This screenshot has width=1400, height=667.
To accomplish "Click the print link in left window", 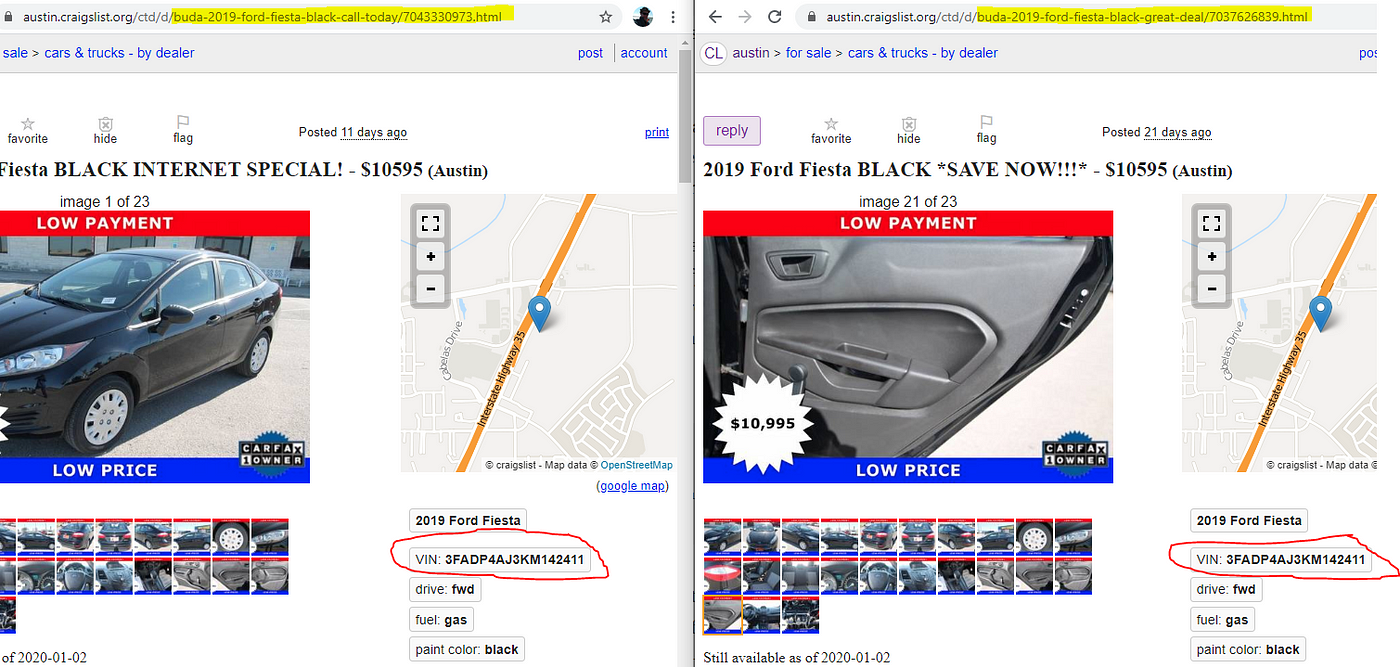I will tap(657, 132).
